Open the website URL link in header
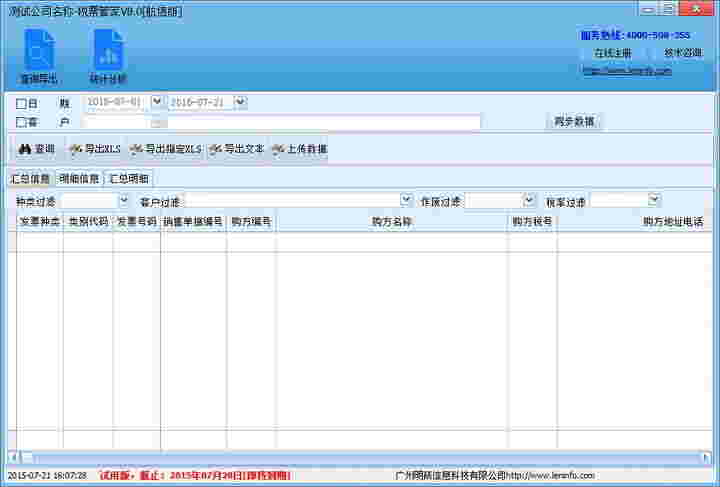 point(627,71)
